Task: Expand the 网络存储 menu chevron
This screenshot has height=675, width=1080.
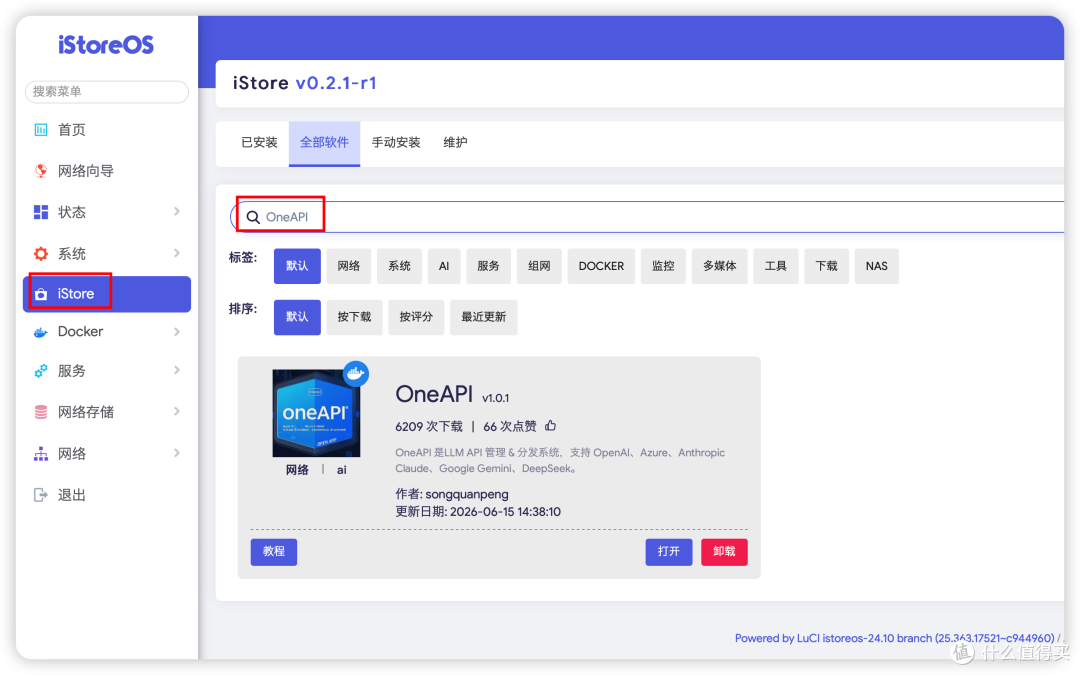Action: (x=177, y=411)
